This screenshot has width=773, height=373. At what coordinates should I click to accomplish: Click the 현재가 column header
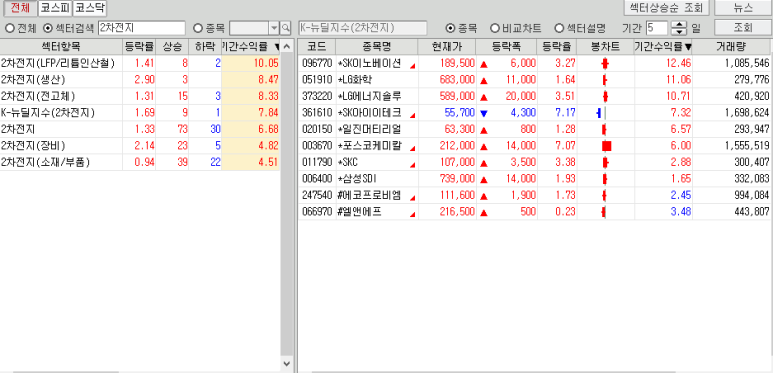(447, 47)
